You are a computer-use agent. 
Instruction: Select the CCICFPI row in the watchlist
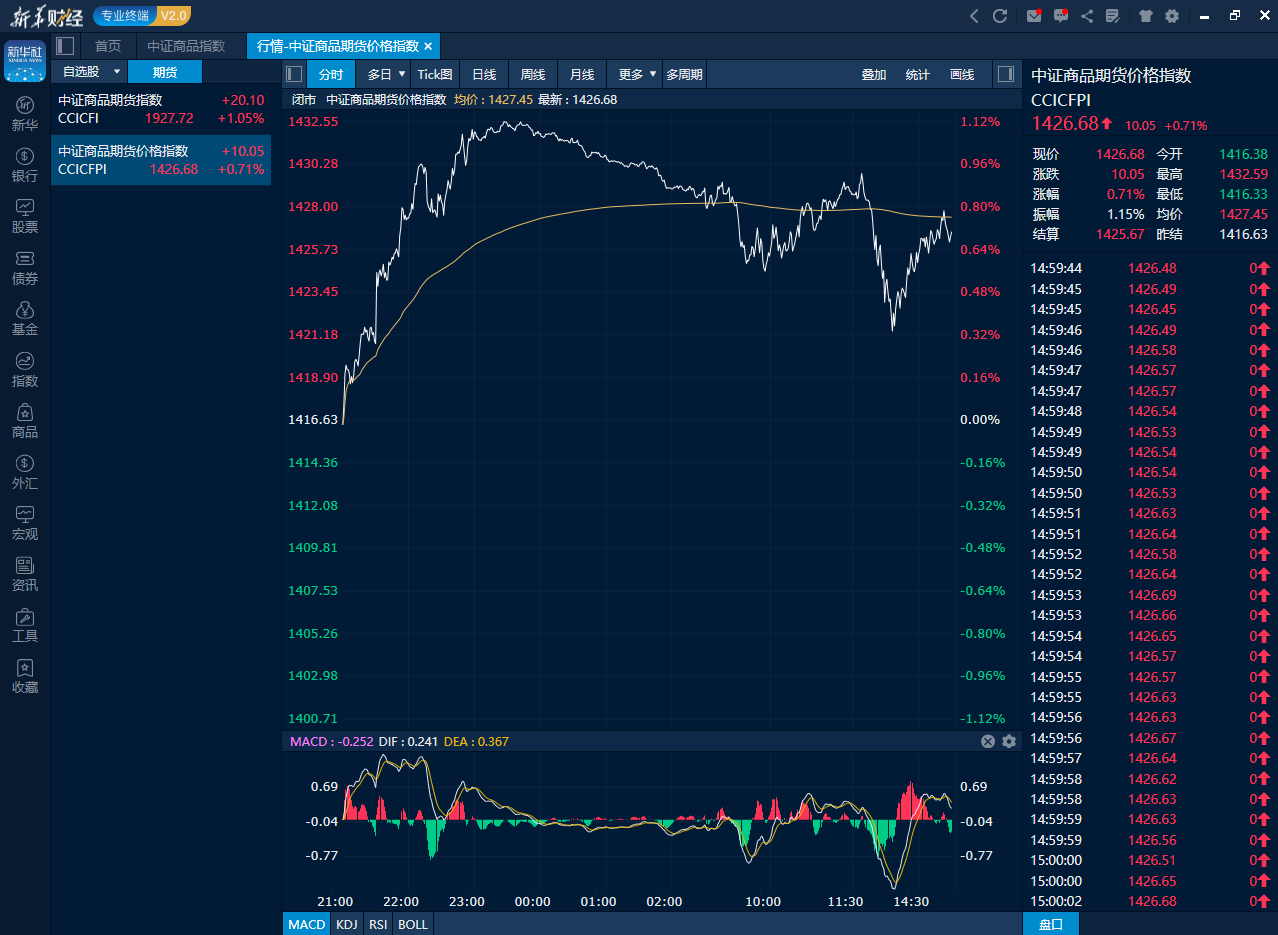tap(160, 160)
